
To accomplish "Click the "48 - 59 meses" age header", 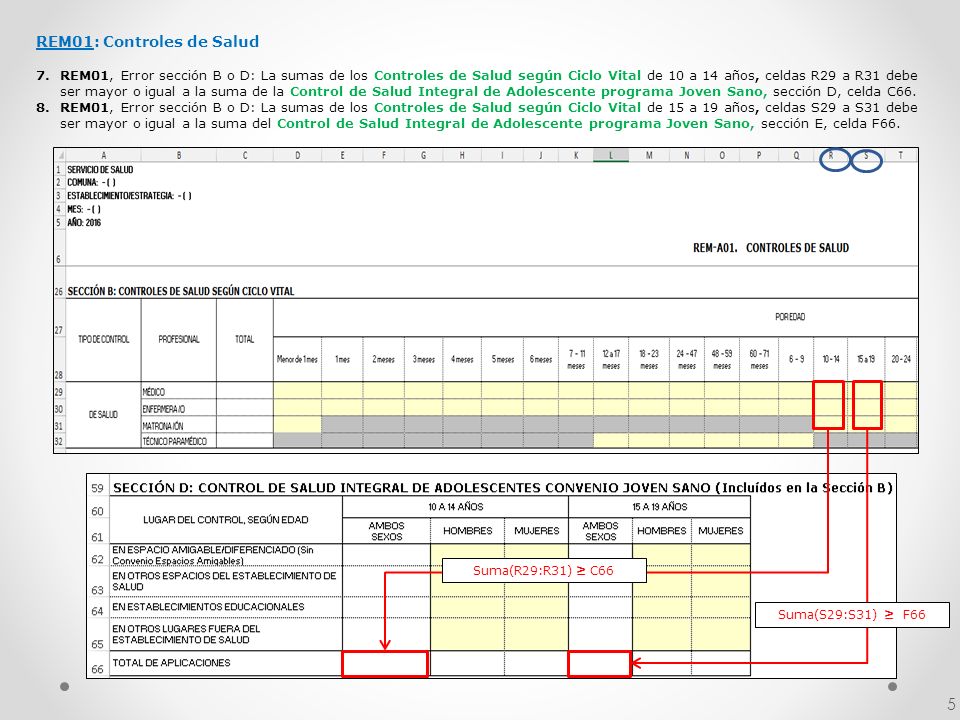I will coord(722,359).
